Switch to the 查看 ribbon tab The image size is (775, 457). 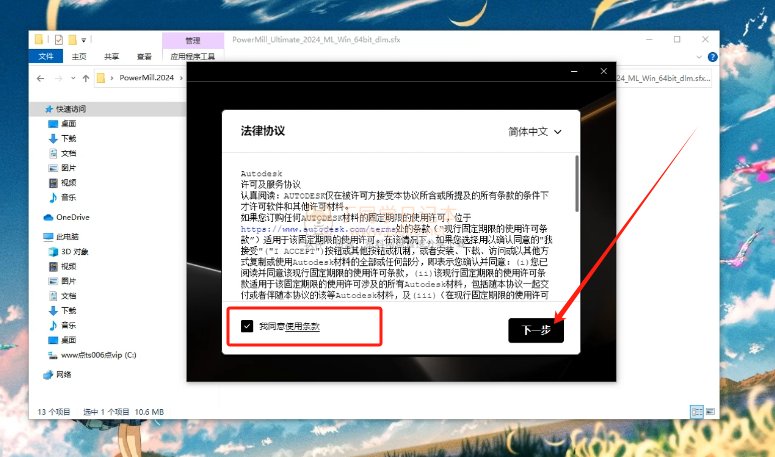pos(144,56)
